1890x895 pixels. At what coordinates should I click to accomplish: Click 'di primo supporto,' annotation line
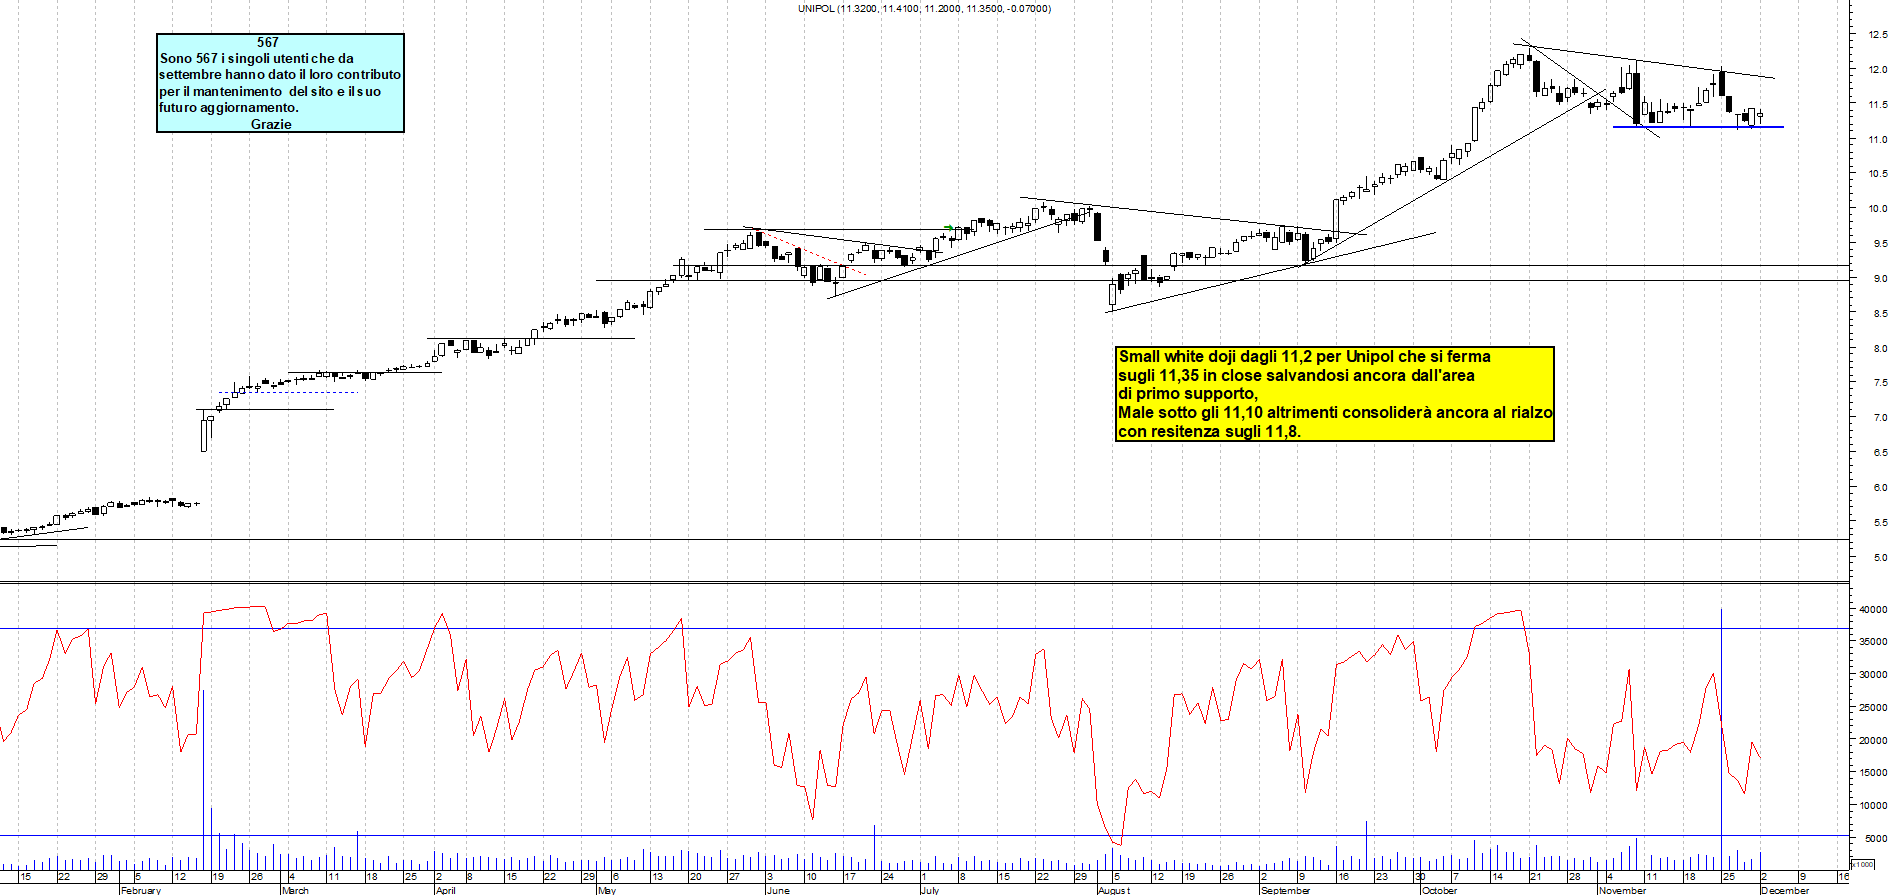[x=1188, y=394]
